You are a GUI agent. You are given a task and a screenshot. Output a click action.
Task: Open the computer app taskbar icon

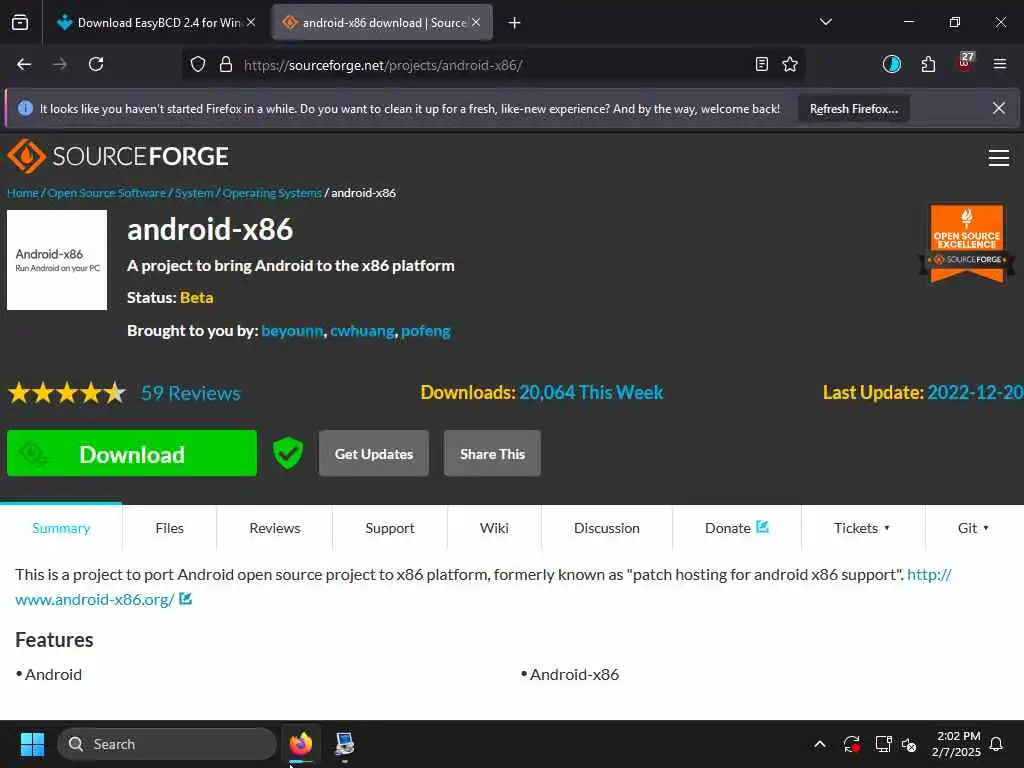click(x=344, y=744)
